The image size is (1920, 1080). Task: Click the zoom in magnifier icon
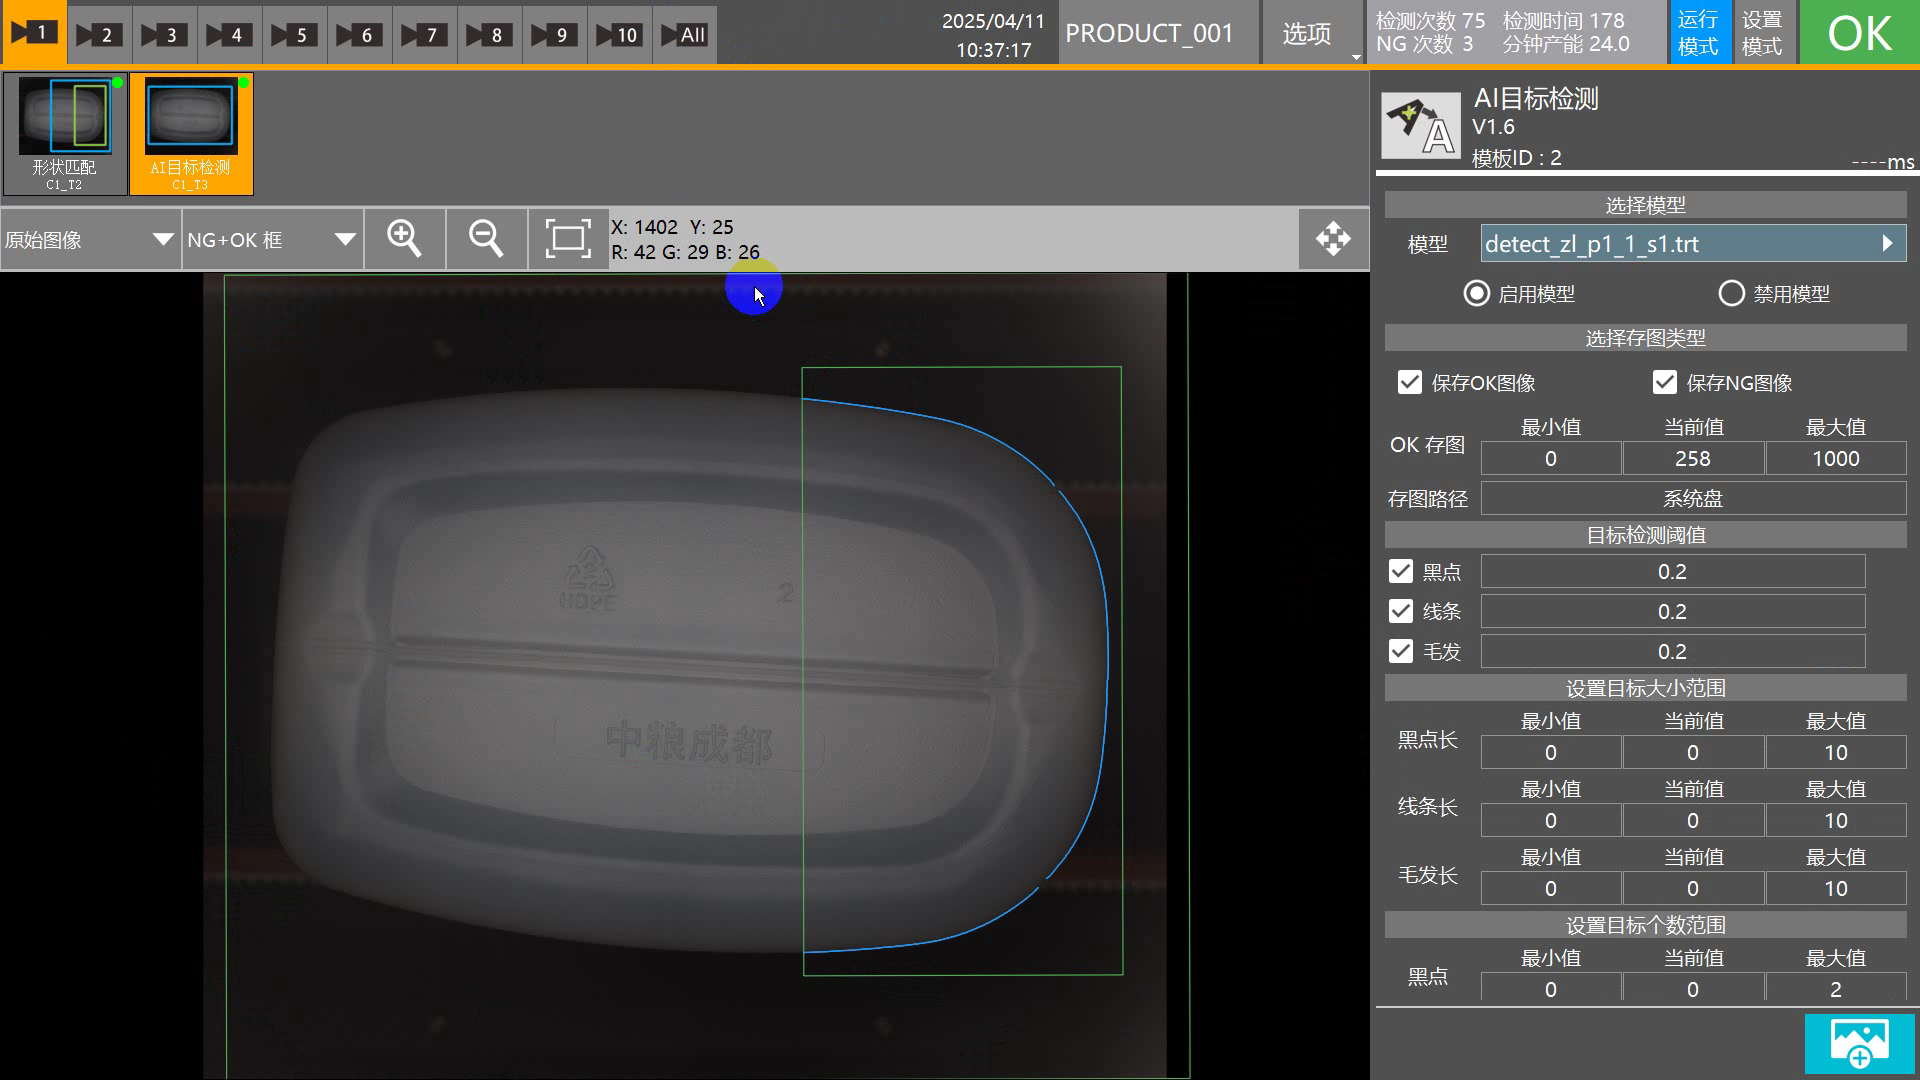click(404, 239)
